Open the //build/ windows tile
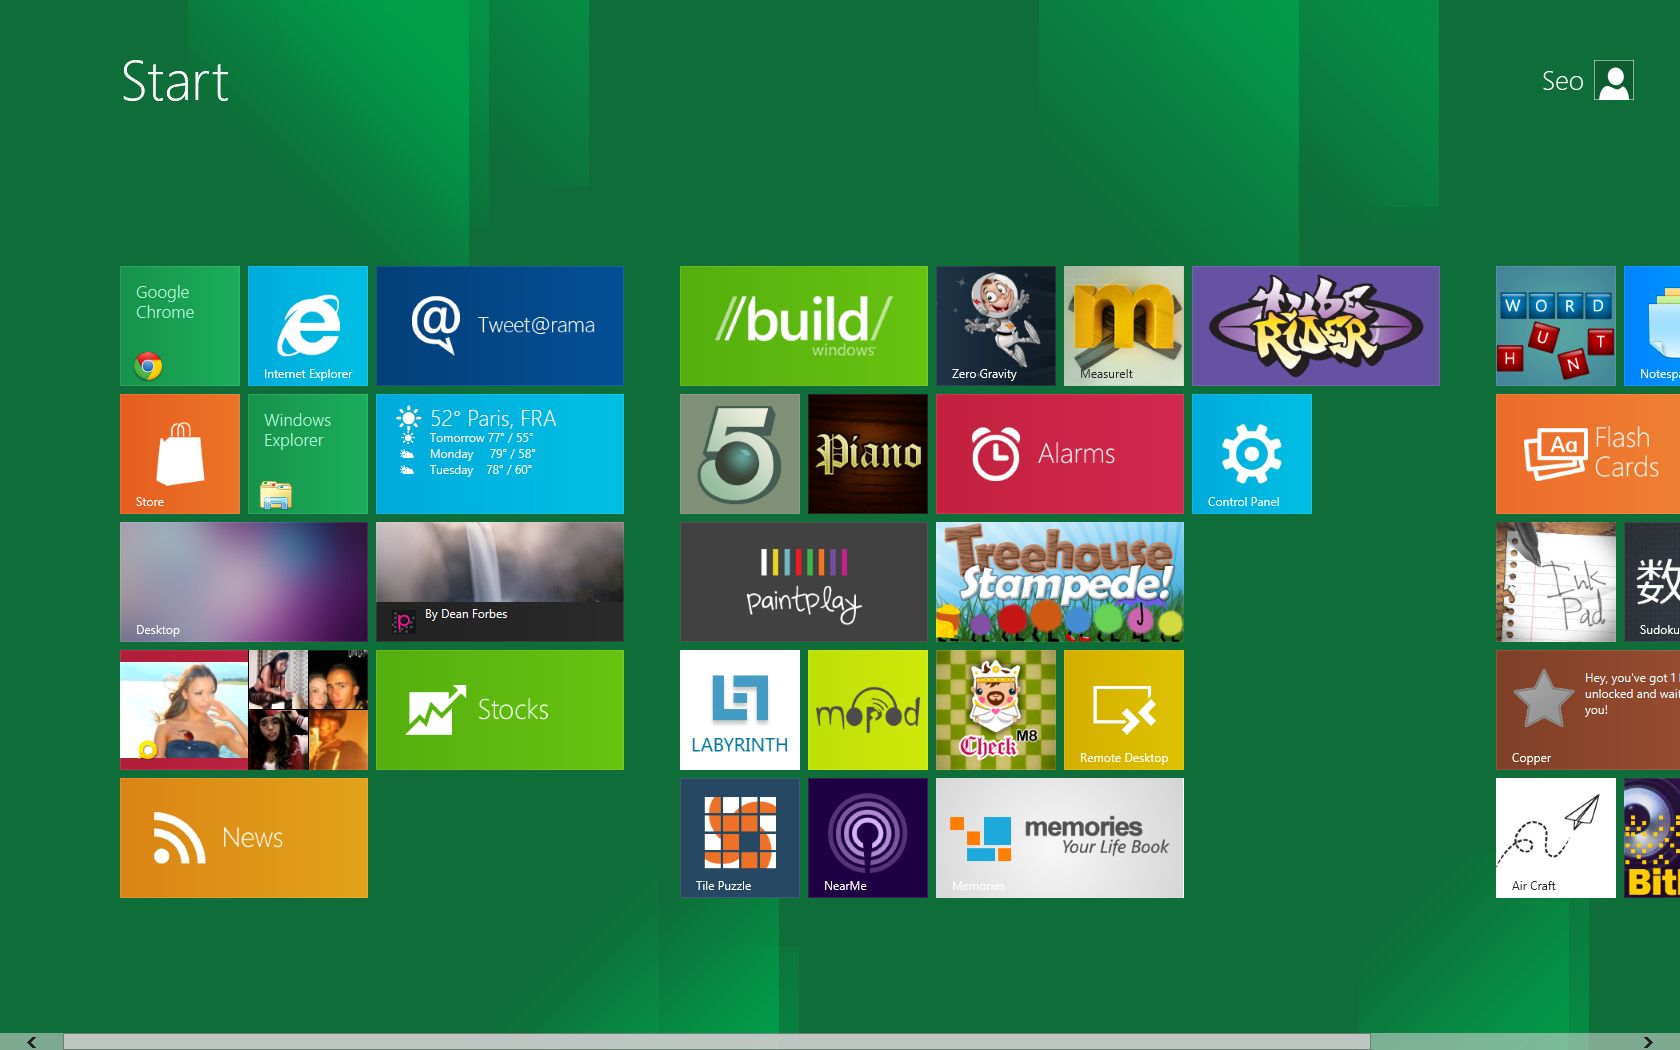Screen dimensions: 1680x1050 coord(804,326)
